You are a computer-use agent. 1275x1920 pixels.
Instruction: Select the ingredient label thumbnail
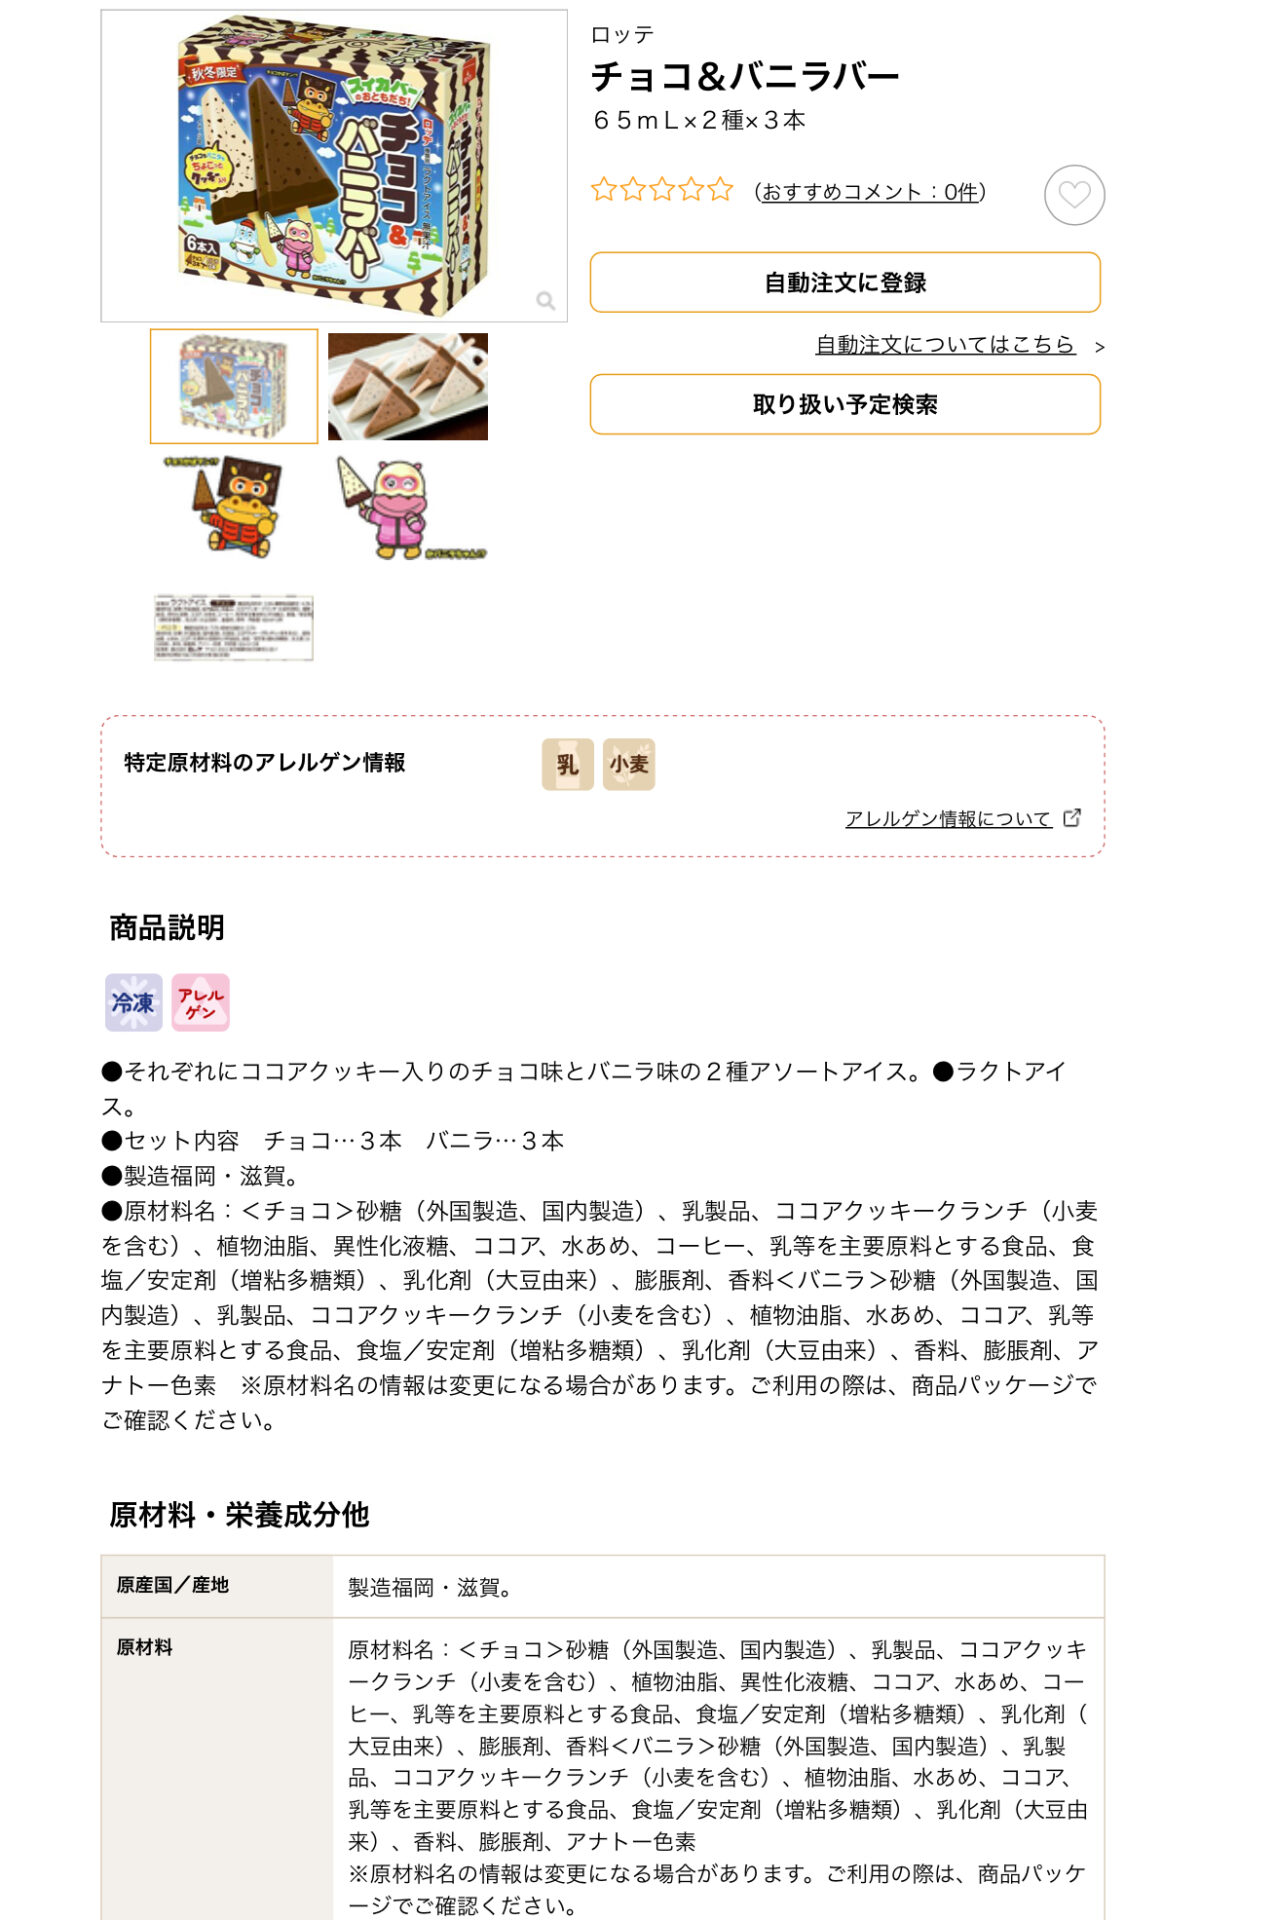tap(234, 627)
